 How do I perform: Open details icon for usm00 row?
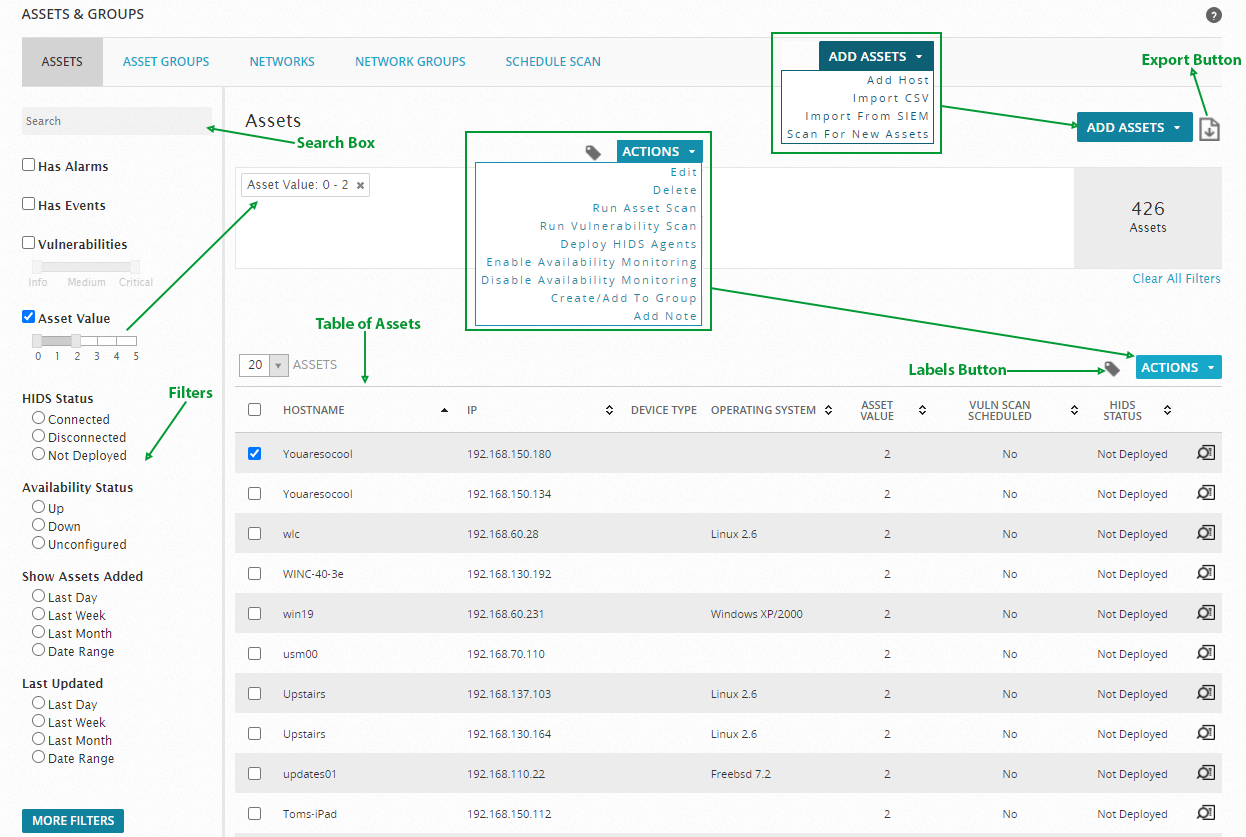1206,653
